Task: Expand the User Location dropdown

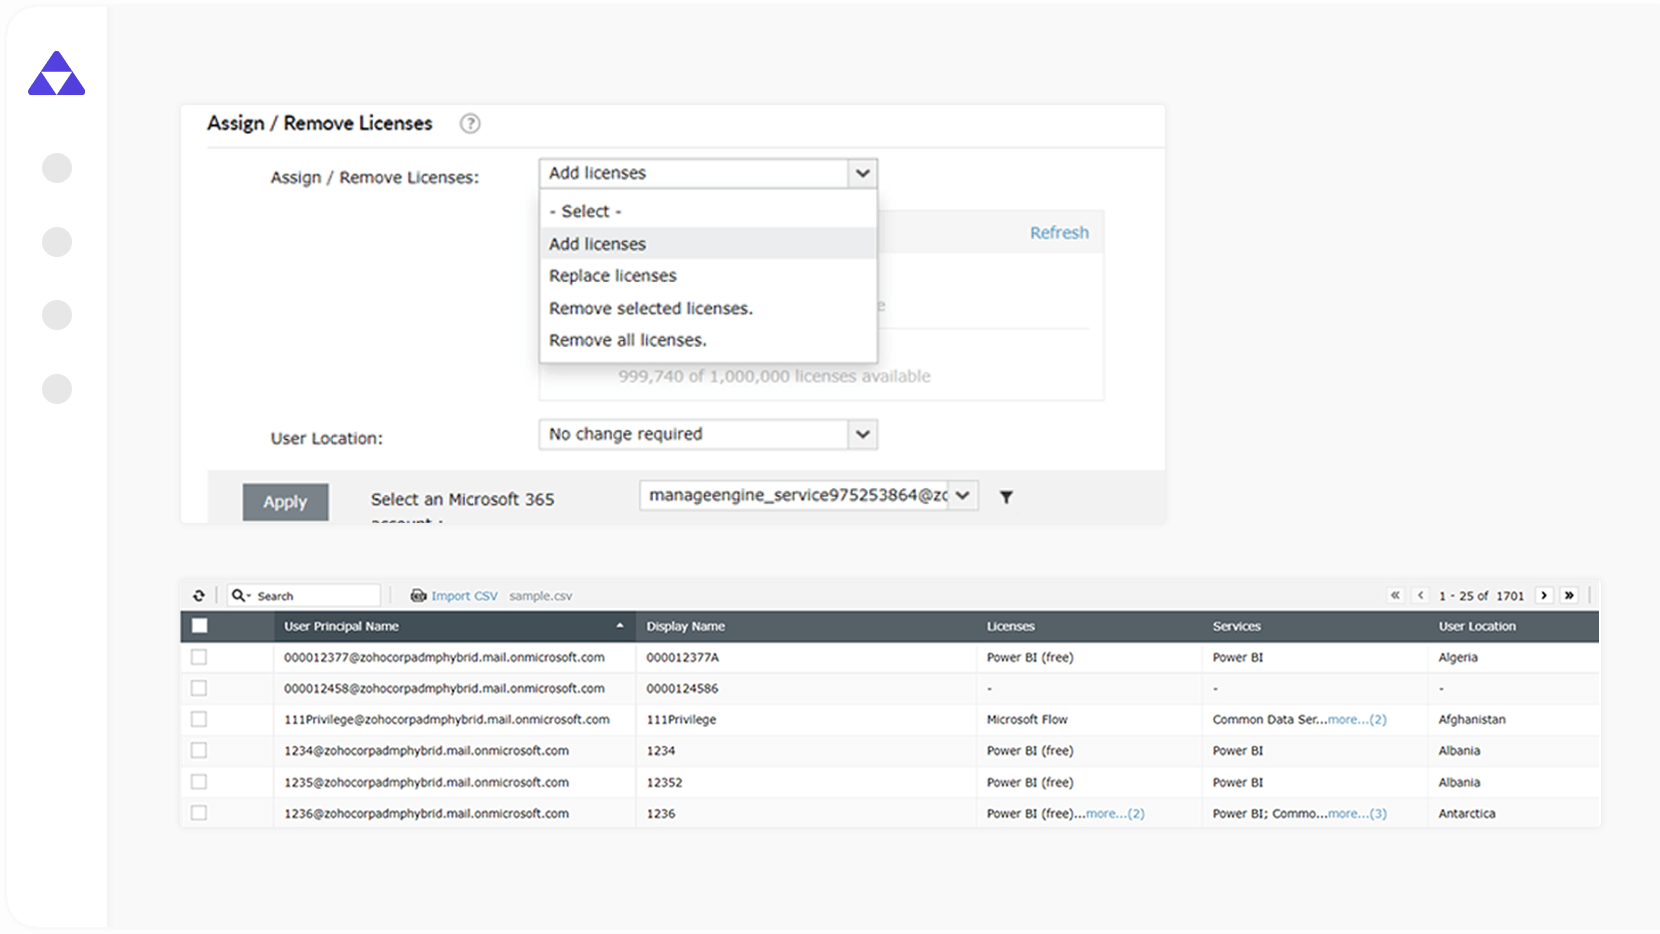Action: (862, 434)
